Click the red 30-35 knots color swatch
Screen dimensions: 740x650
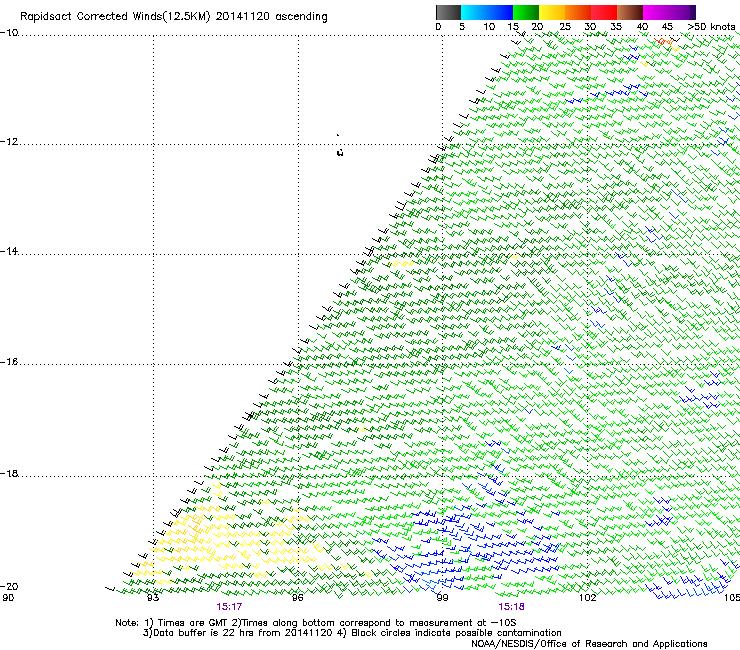[604, 12]
